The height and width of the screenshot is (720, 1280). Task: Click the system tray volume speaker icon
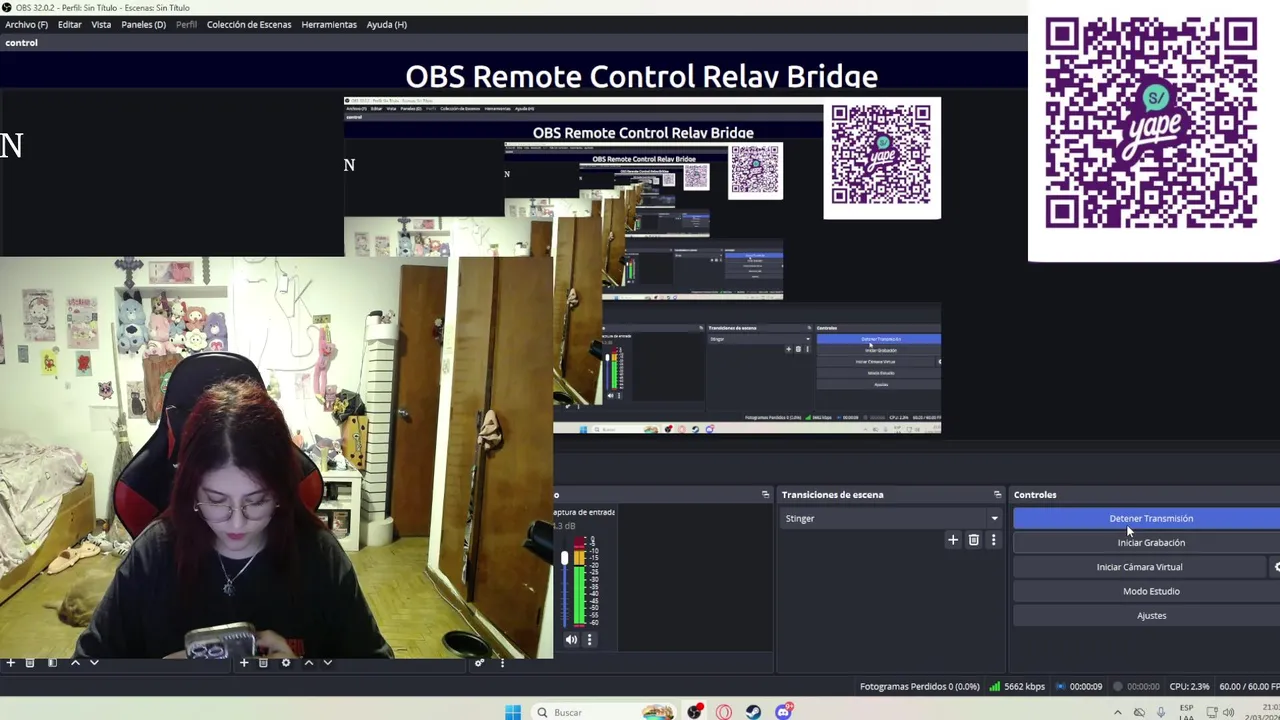point(1231,713)
